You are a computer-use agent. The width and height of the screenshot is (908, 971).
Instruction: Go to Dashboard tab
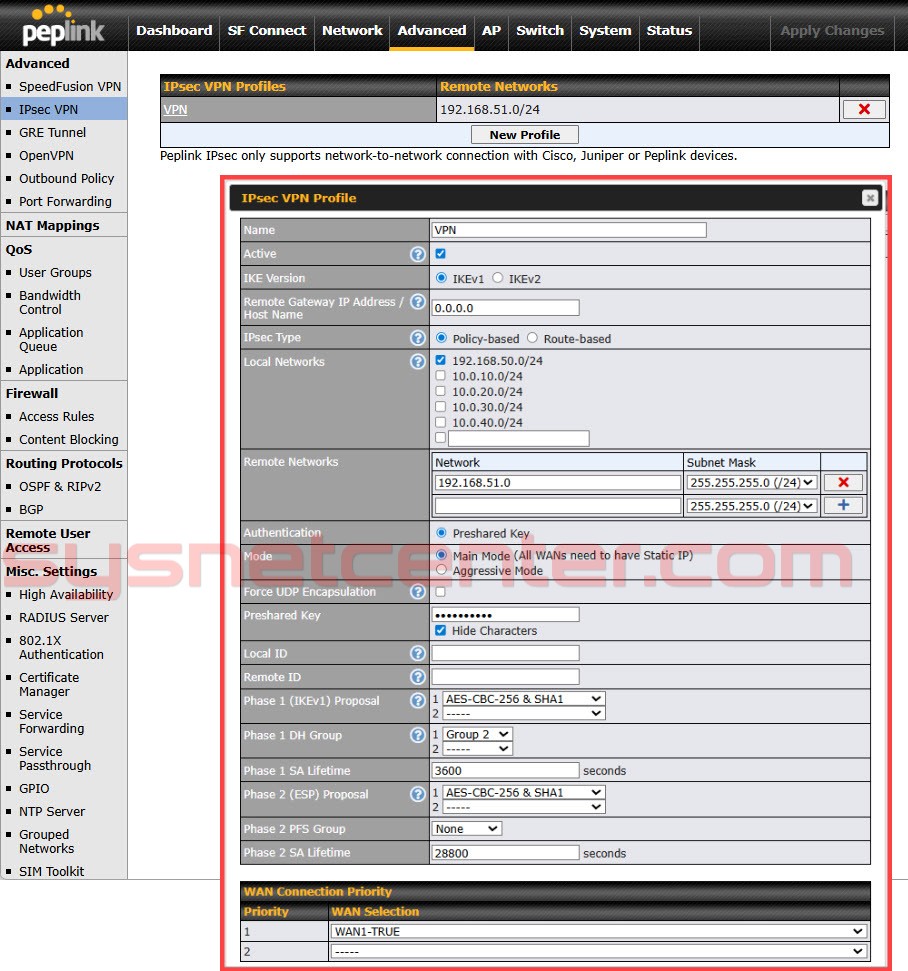(x=174, y=30)
